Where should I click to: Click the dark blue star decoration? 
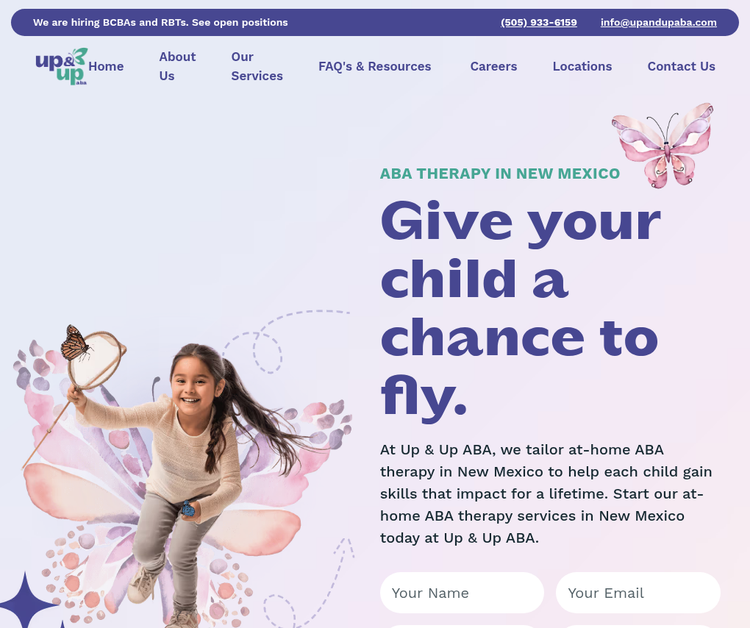pos(26,601)
